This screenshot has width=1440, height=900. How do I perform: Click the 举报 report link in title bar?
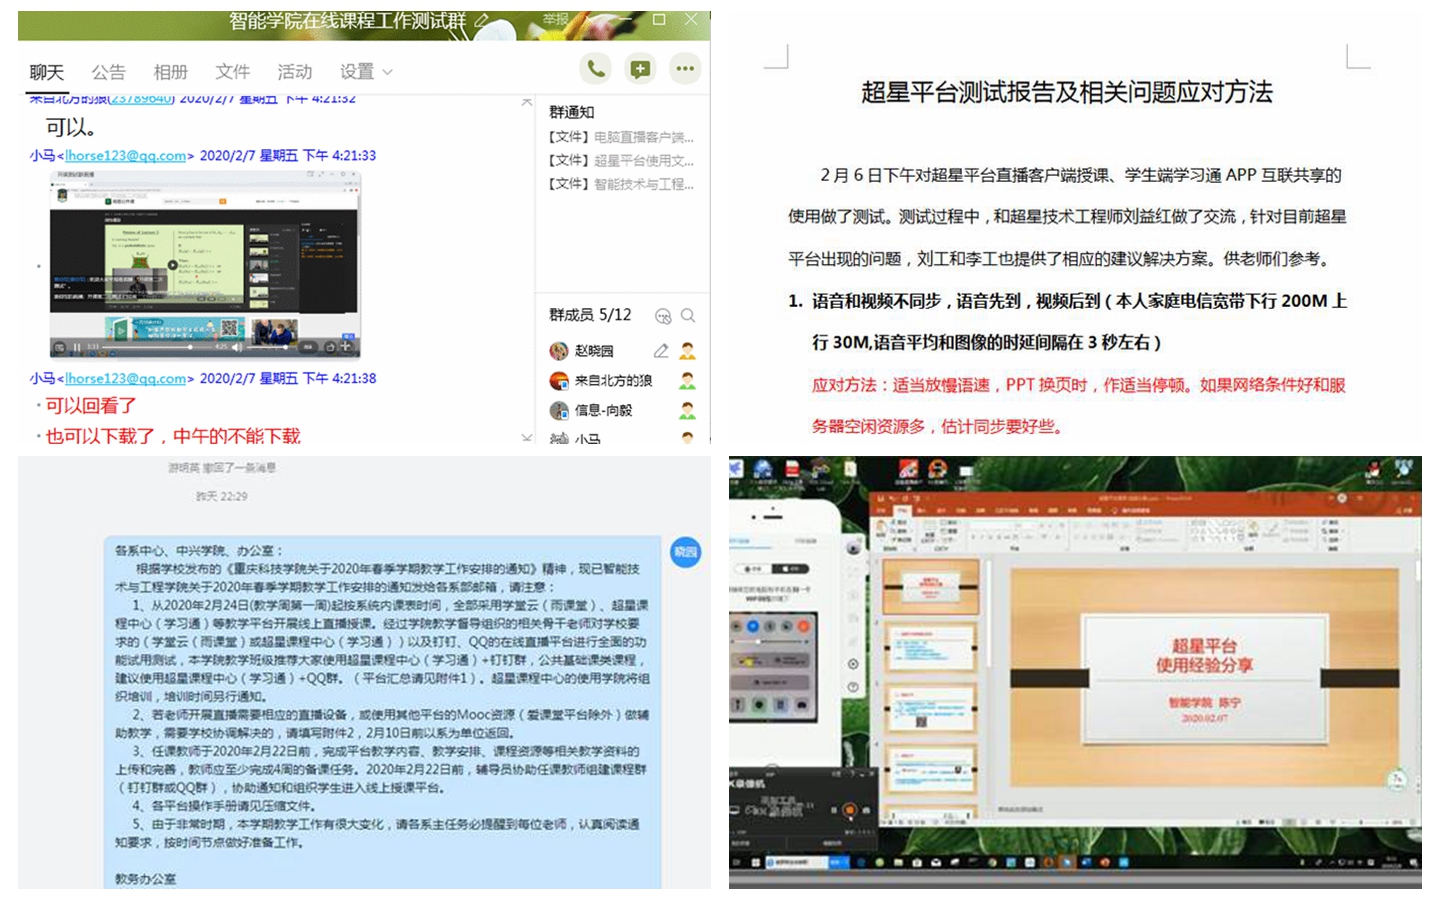(x=555, y=20)
